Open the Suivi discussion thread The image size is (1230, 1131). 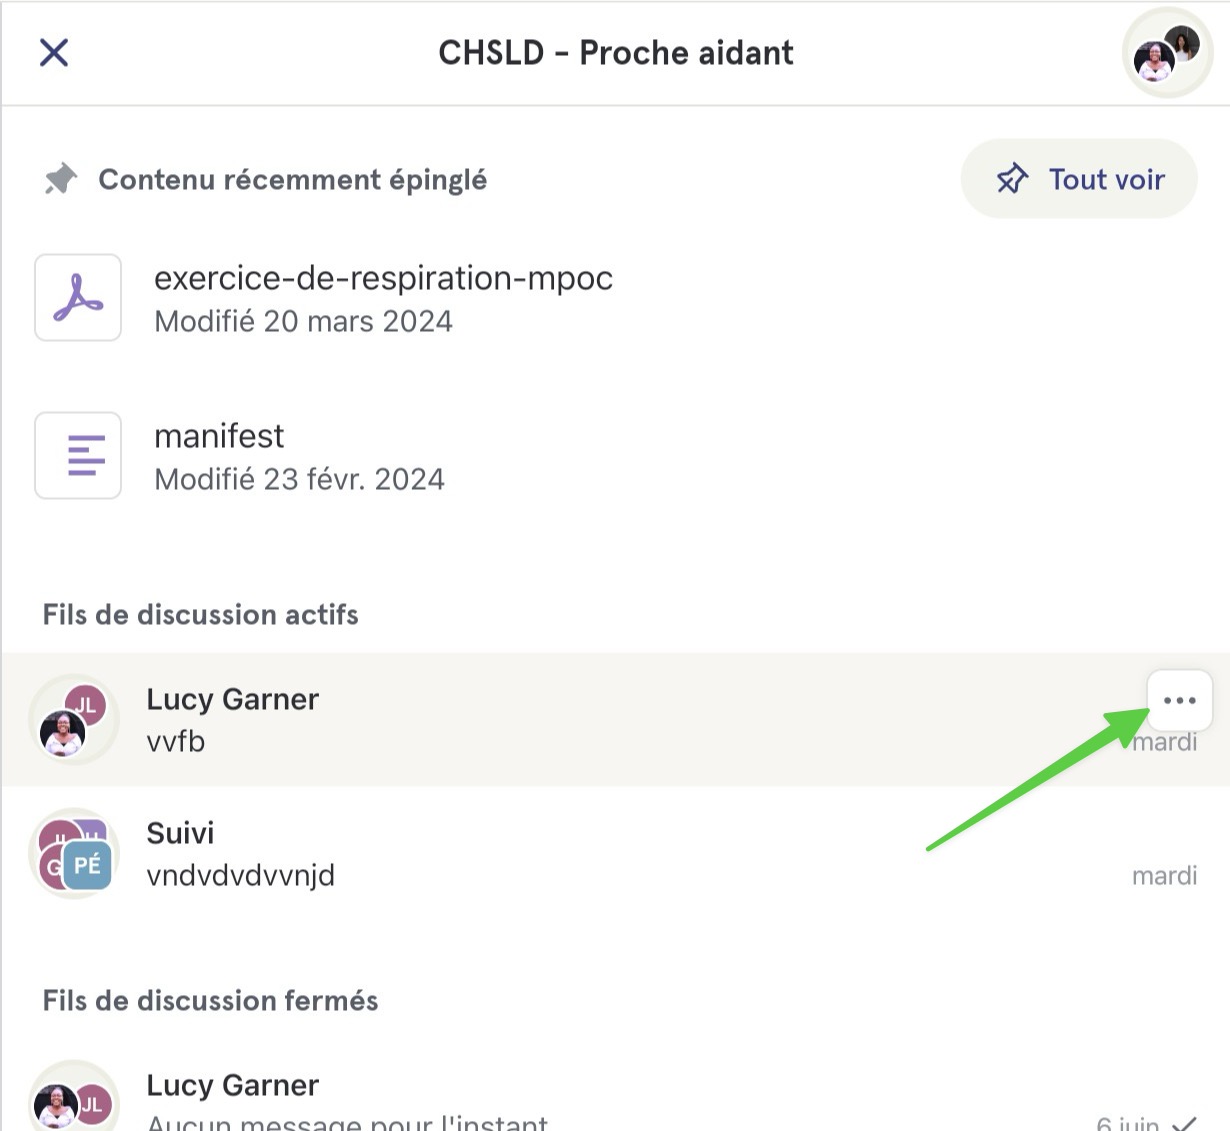pos(615,853)
